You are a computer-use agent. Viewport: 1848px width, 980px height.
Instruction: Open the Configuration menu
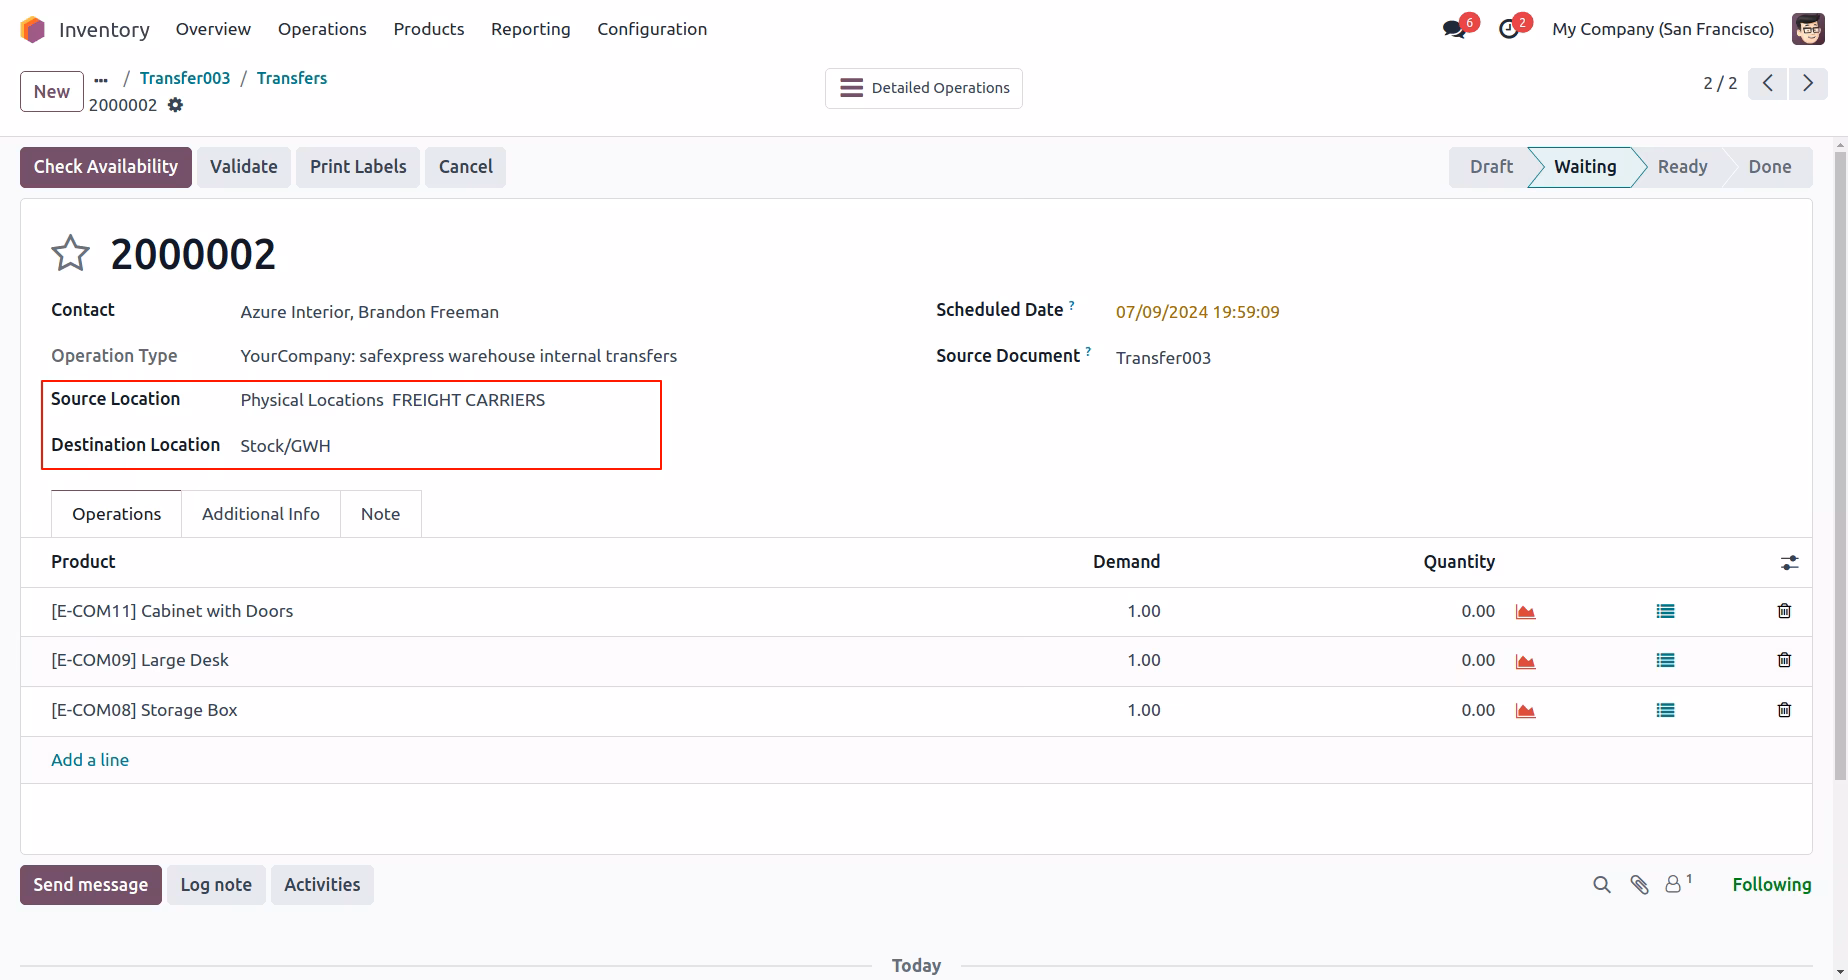(652, 29)
